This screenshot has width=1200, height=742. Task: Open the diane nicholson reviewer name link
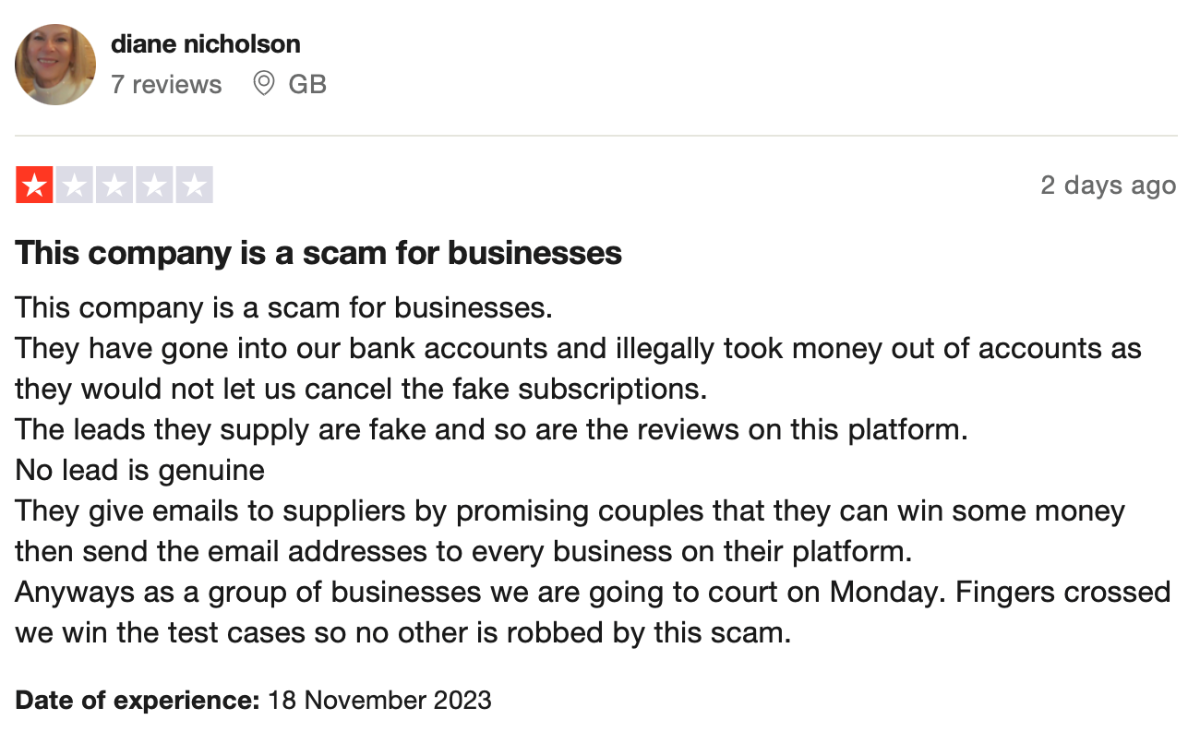[x=205, y=44]
